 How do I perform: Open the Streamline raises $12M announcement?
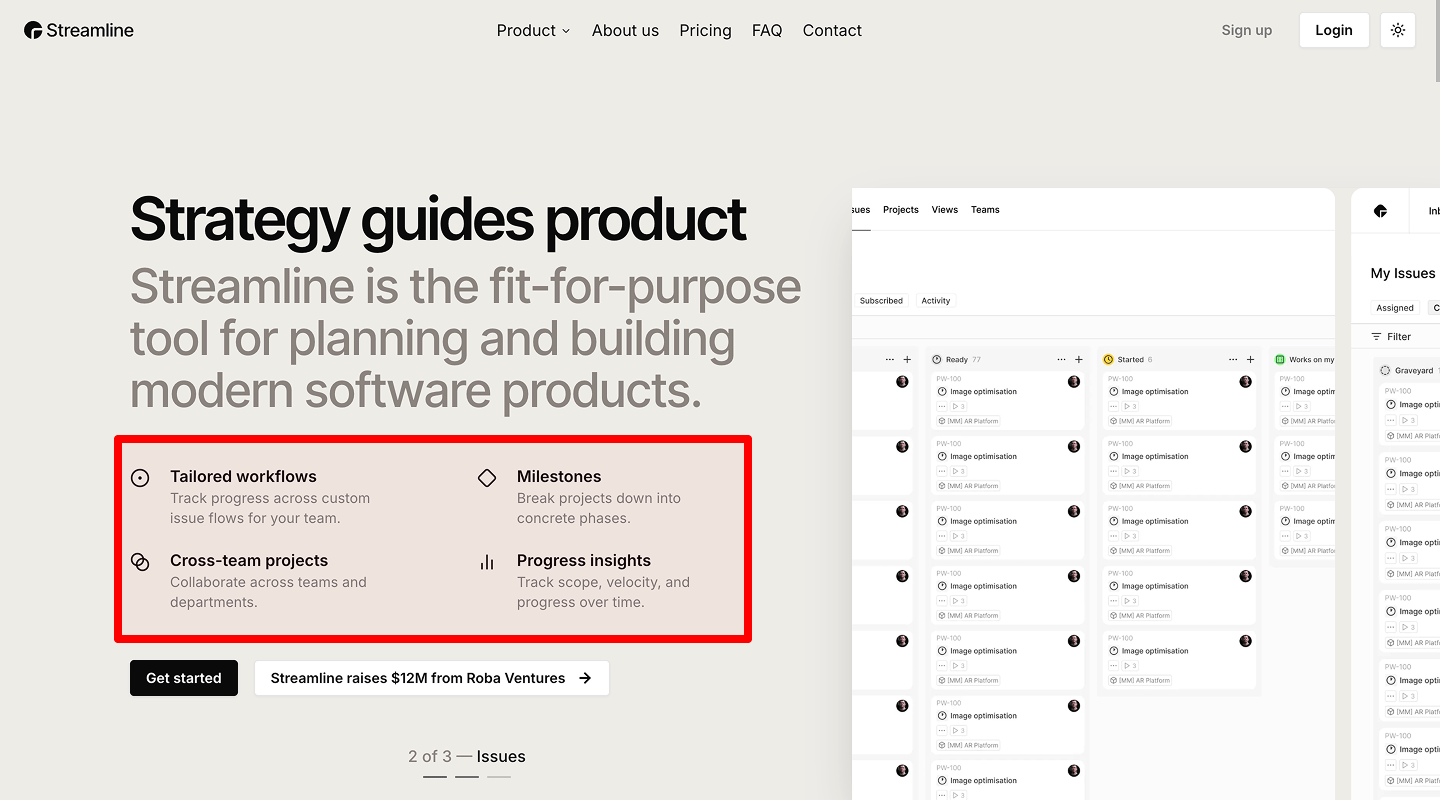[x=431, y=678]
